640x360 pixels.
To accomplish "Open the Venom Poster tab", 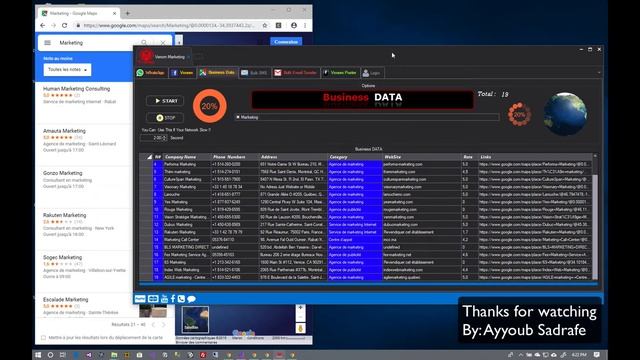I will 340,73.
